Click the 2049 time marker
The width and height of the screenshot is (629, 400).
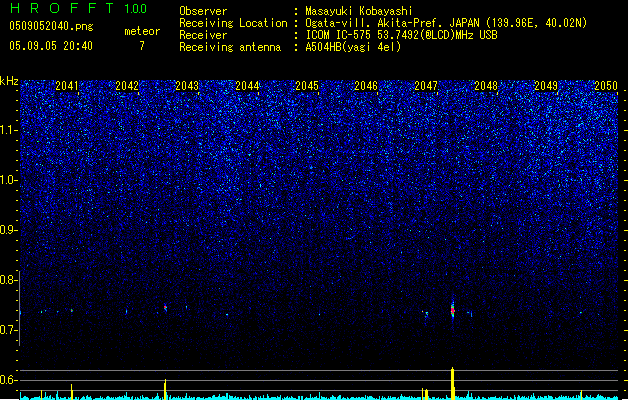tap(546, 85)
